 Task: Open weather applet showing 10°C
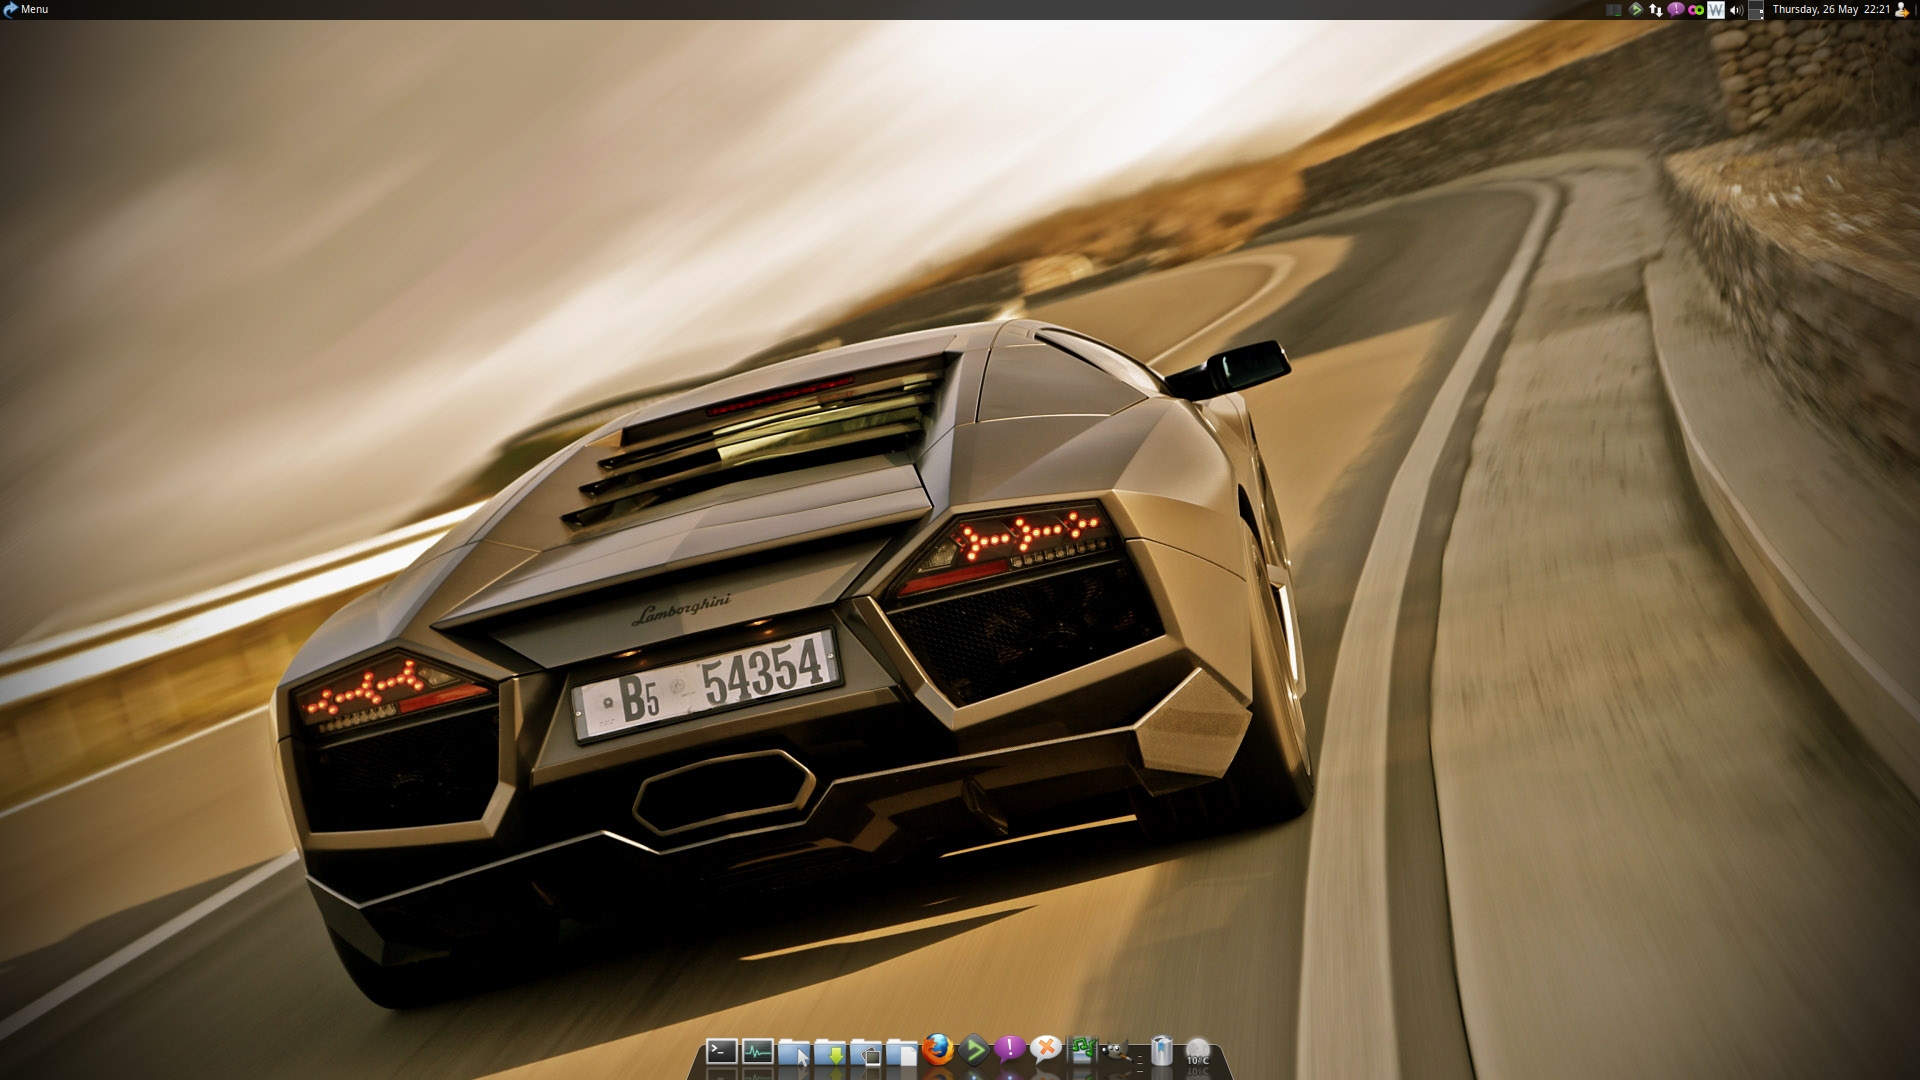click(x=1197, y=1051)
